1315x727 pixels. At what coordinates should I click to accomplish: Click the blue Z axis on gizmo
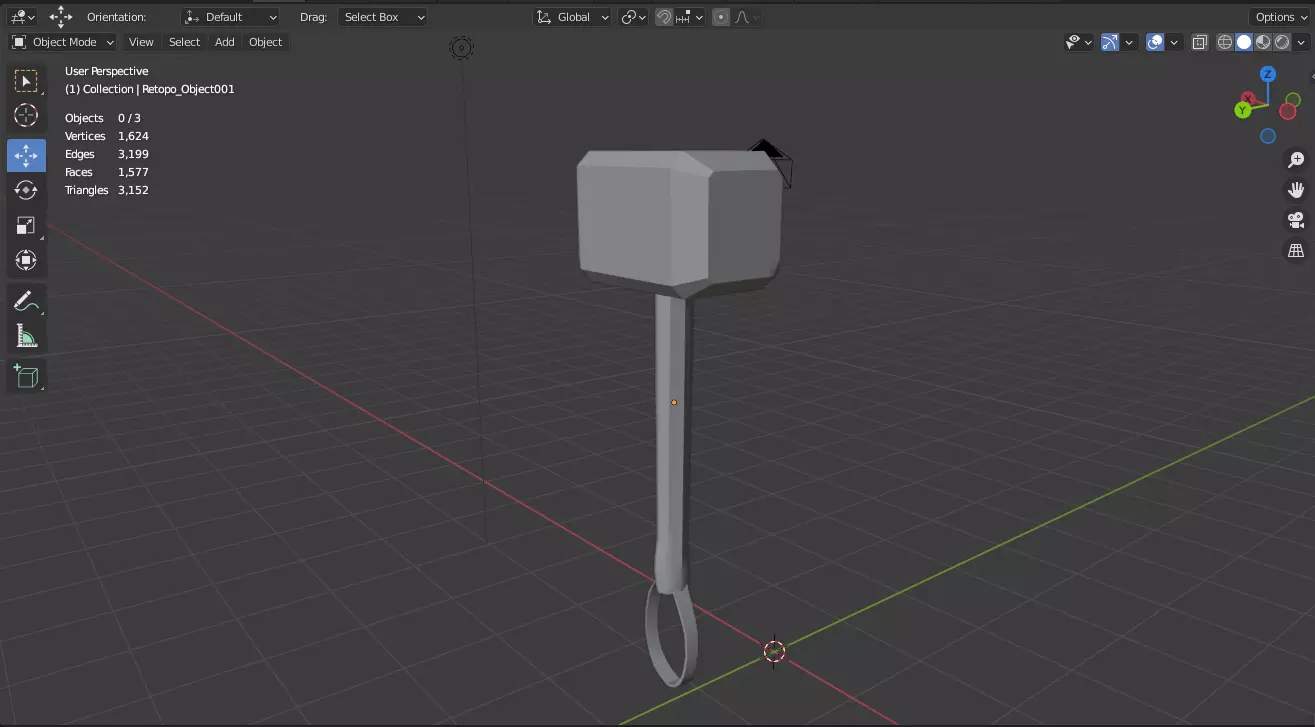(x=1268, y=74)
